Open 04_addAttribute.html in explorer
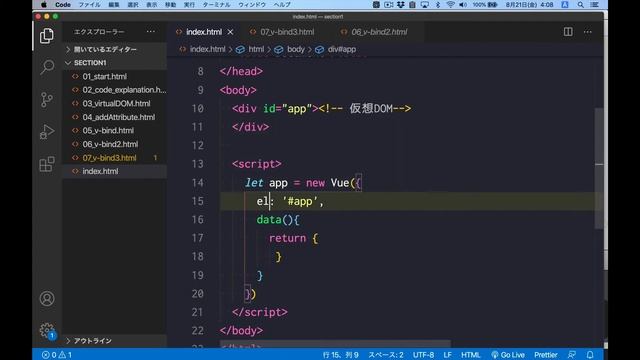 click(x=114, y=117)
